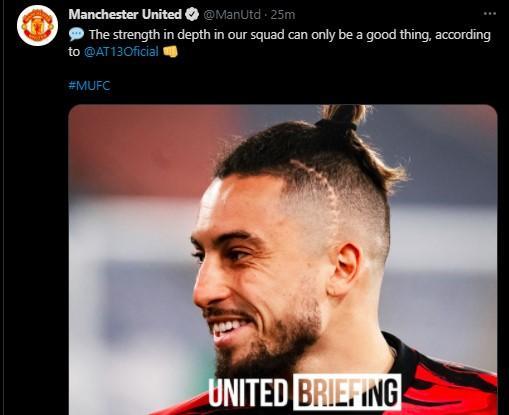Open the Manchester United display name
Image resolution: width=509 pixels, height=415 pixels.
[125, 14]
